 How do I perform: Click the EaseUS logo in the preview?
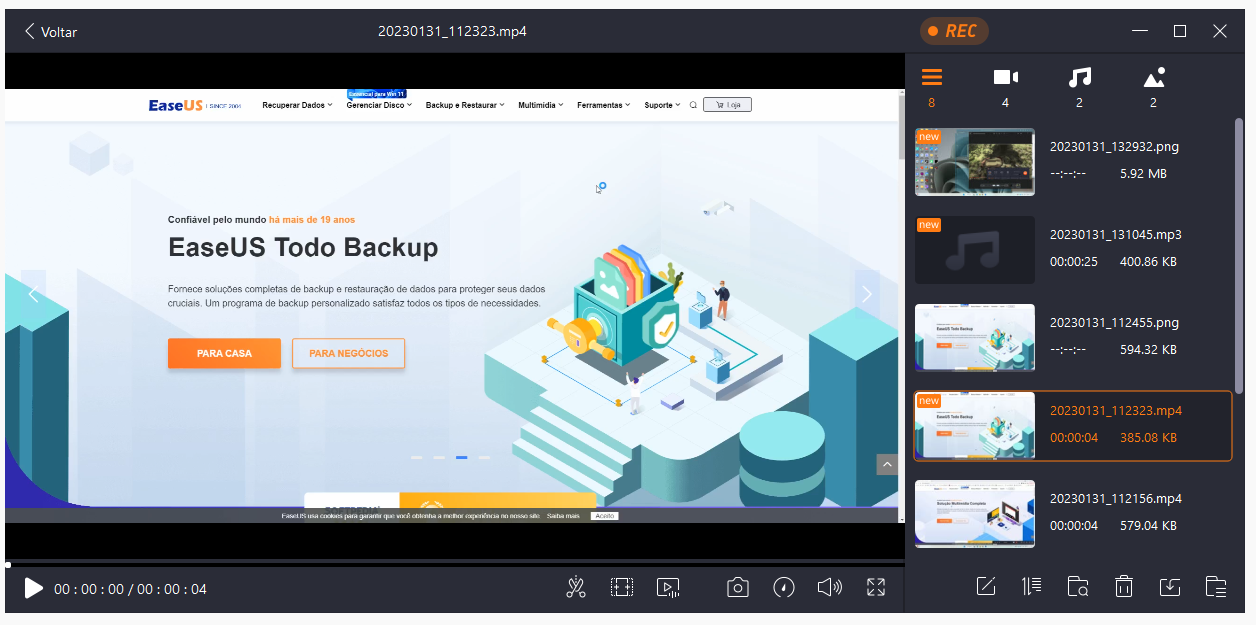pyautogui.click(x=175, y=105)
